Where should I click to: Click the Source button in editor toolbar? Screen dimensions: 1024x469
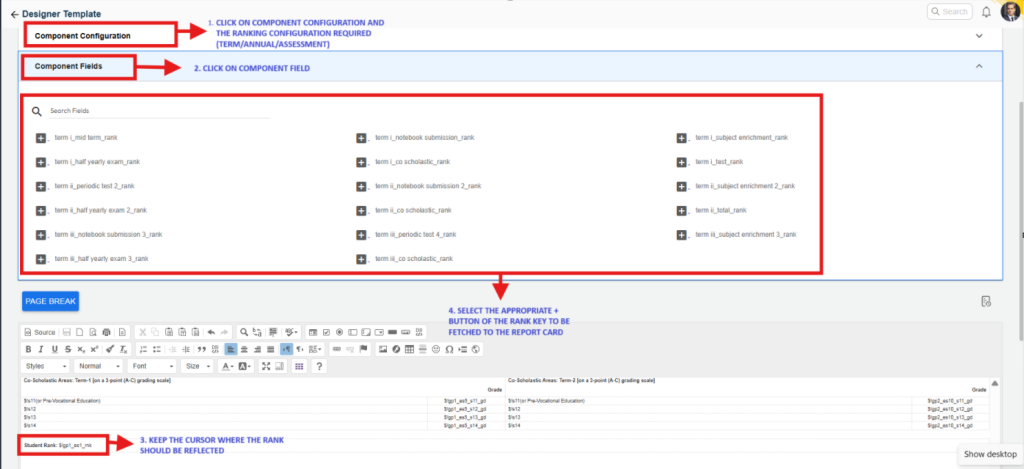[x=40, y=331]
